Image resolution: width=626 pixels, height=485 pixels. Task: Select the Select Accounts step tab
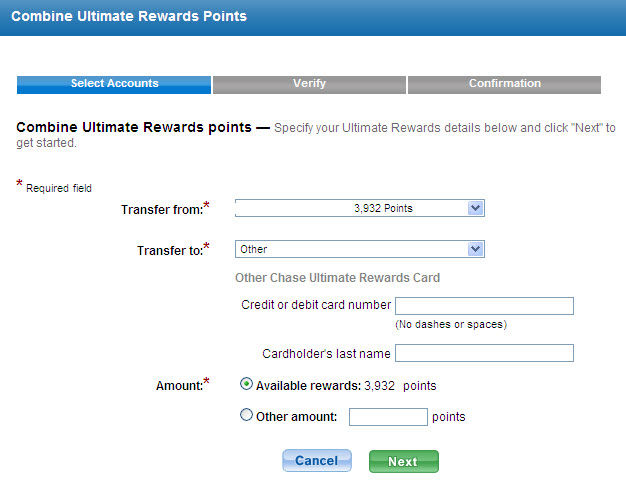coord(114,85)
